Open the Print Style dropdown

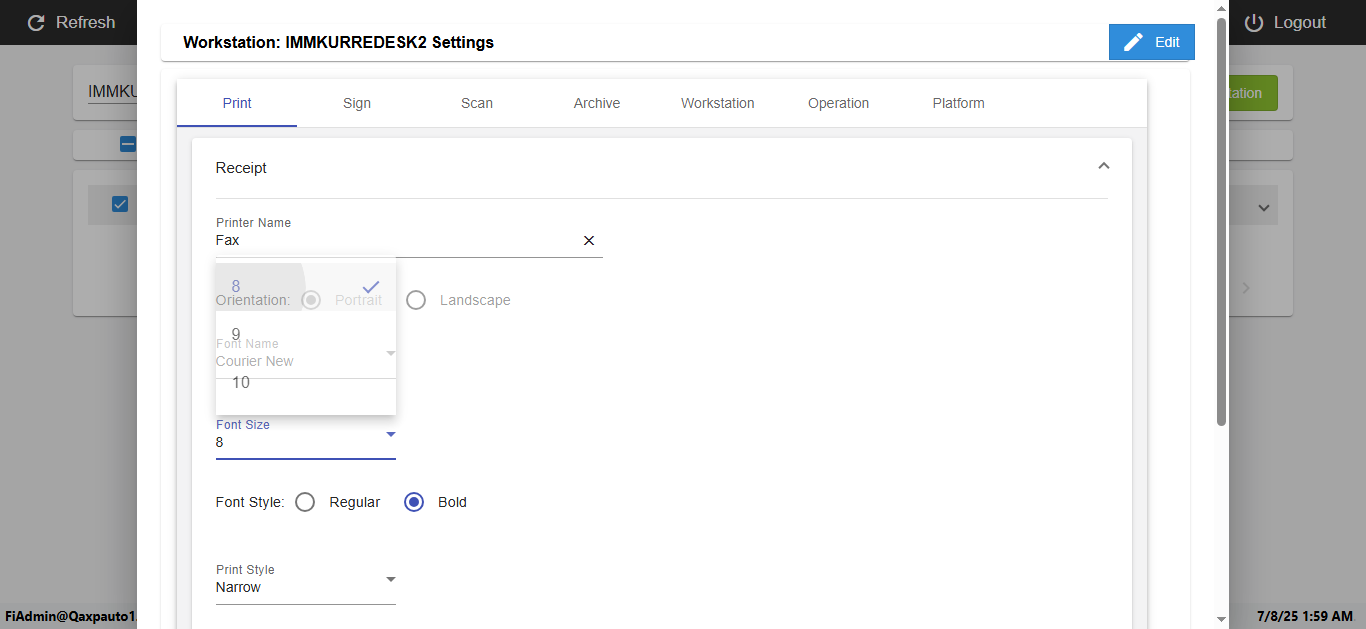[x=391, y=579]
